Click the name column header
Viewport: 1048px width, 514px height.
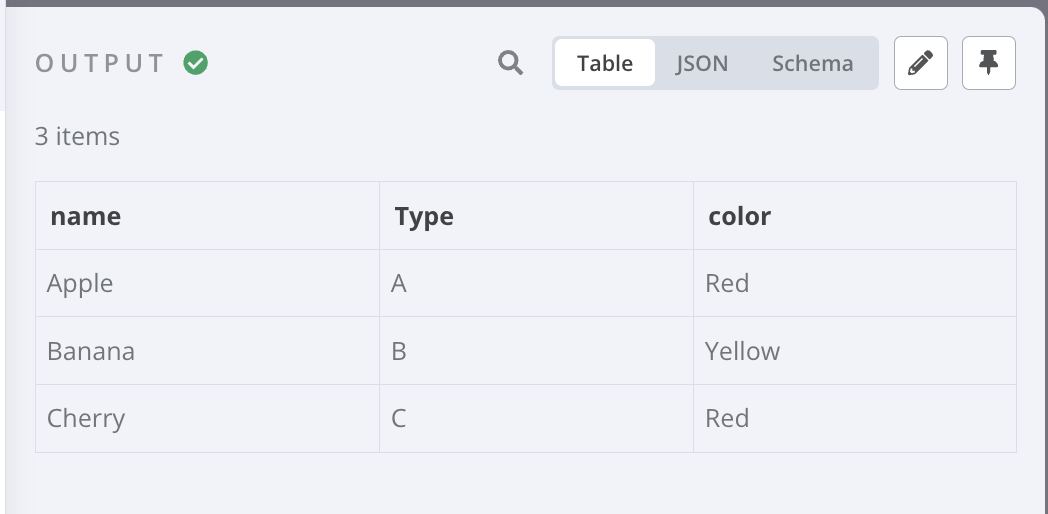tap(207, 216)
